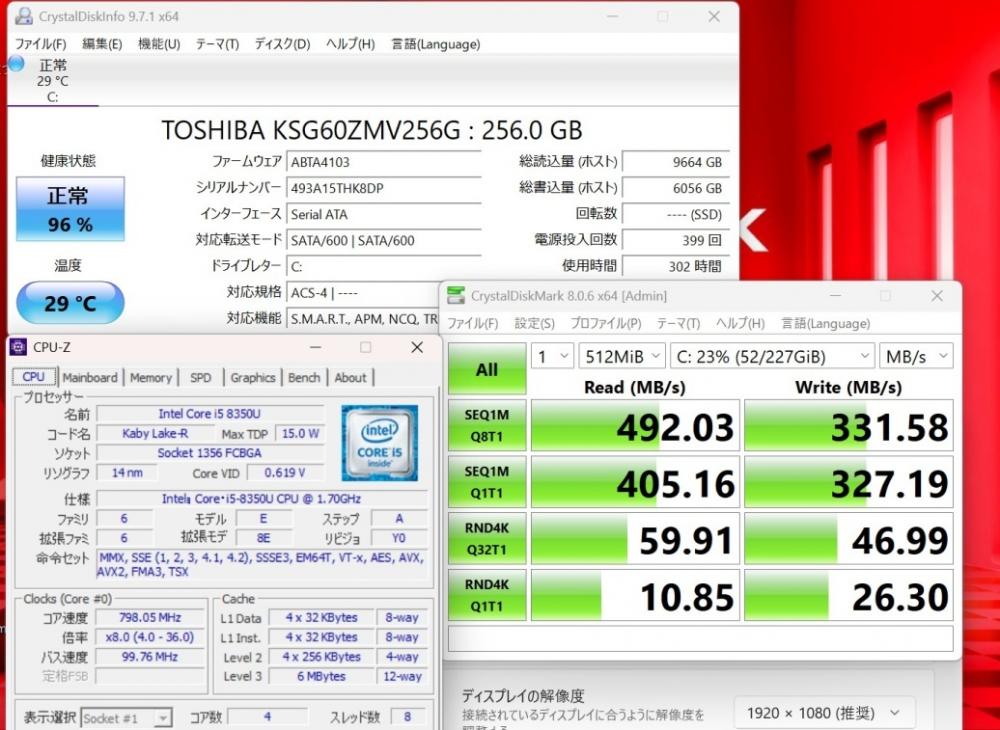This screenshot has width=1000, height=730.
Task: Click the SEQ1M Q1T1 read result 405.16
Action: [x=635, y=482]
